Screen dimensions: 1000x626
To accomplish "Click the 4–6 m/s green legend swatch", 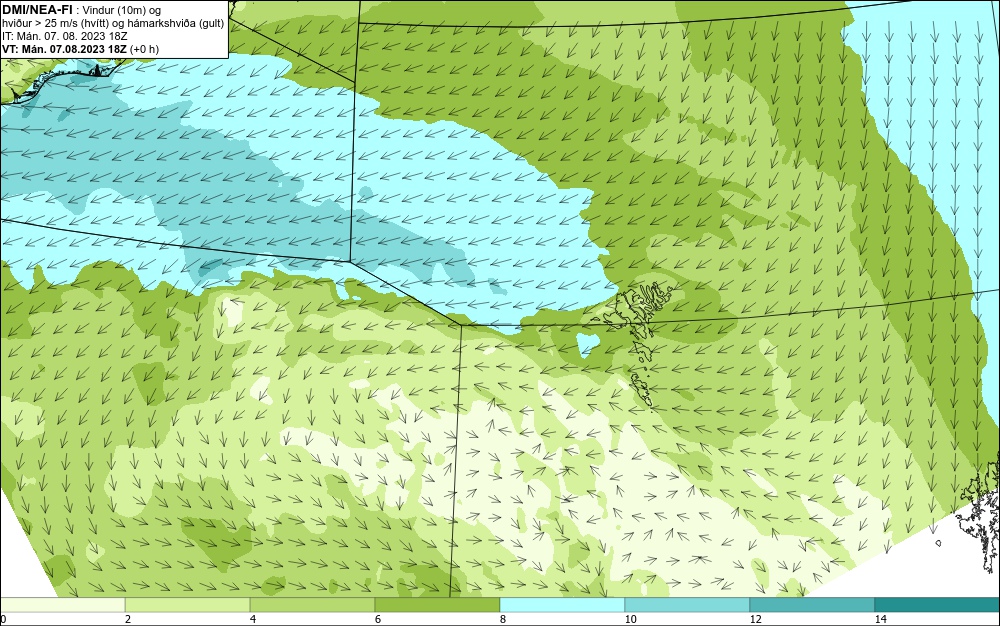I will 312,605.
